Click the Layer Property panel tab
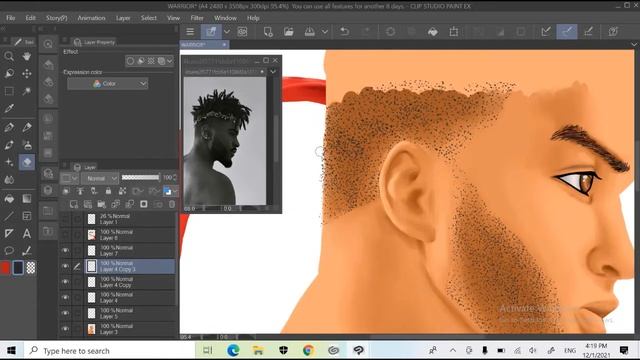 coord(95,42)
